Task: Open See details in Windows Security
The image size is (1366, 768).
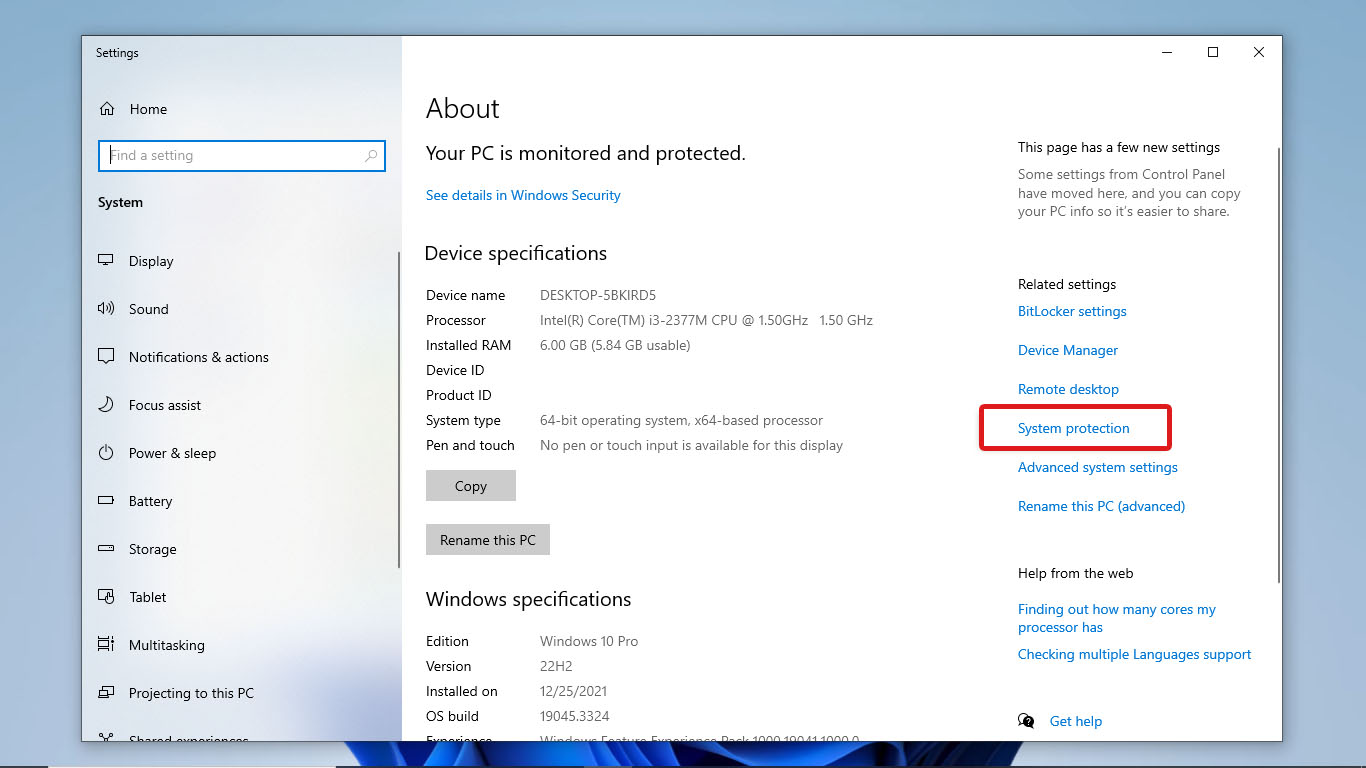Action: point(523,195)
